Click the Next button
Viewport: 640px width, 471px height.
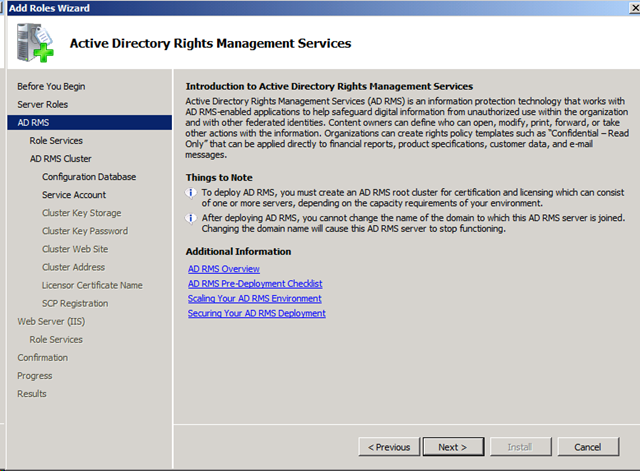click(x=453, y=447)
